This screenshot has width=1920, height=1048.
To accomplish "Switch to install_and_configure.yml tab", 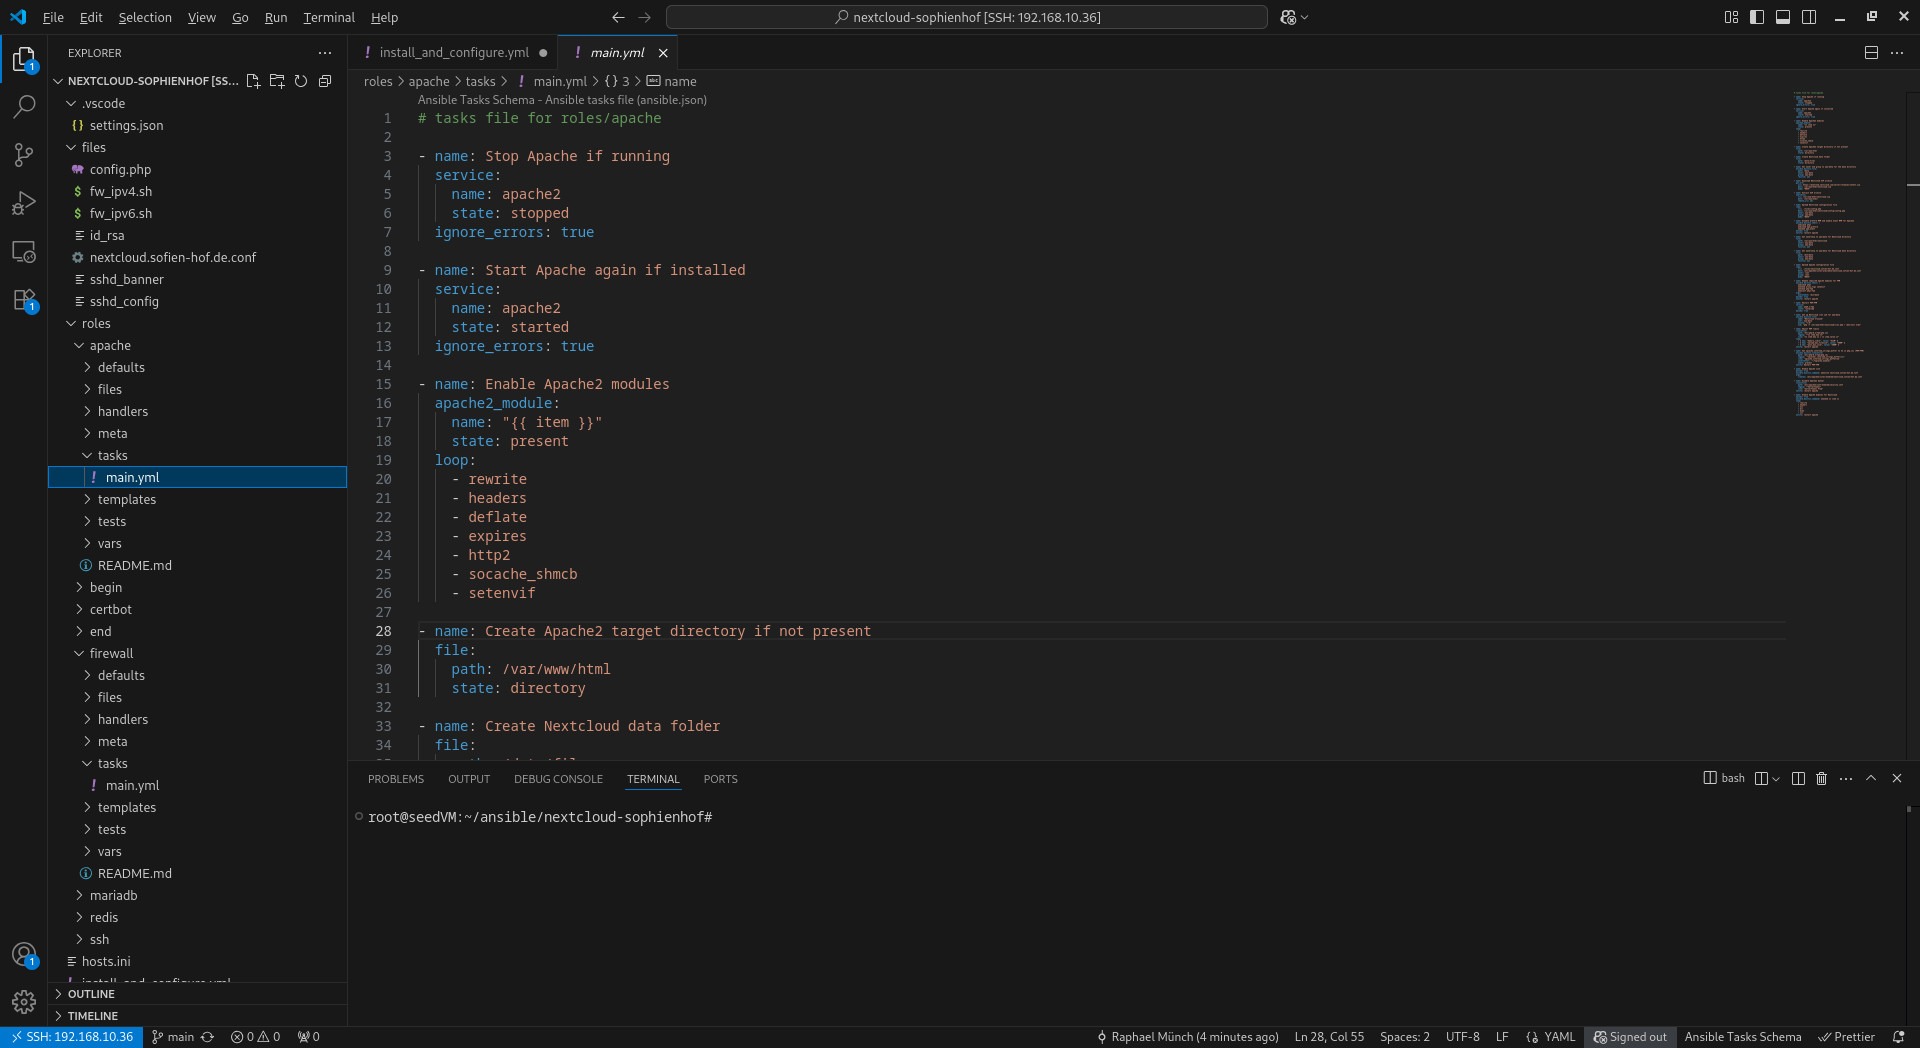I will click(x=454, y=53).
